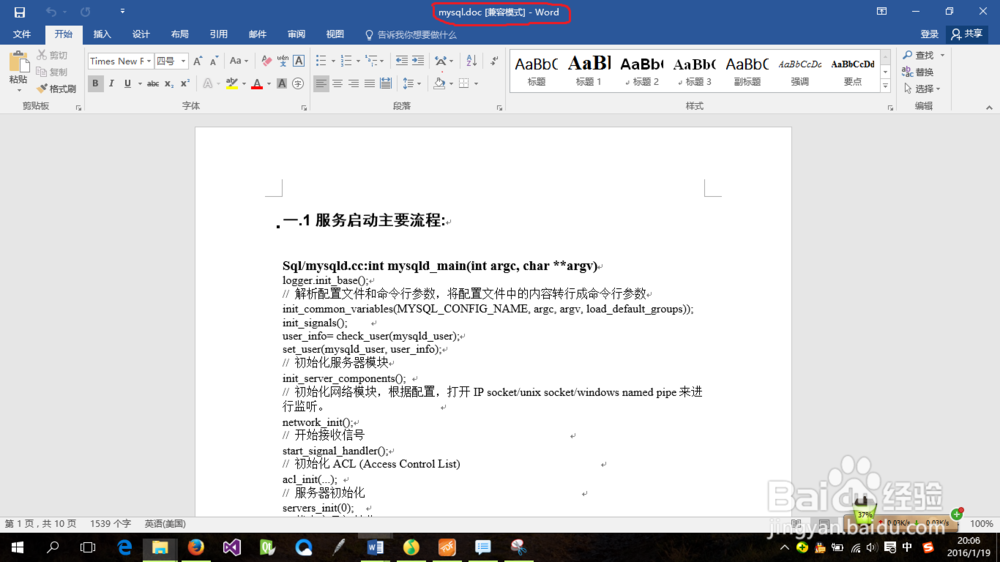
Task: Apply superscript x² formatting
Action: pyautogui.click(x=185, y=84)
